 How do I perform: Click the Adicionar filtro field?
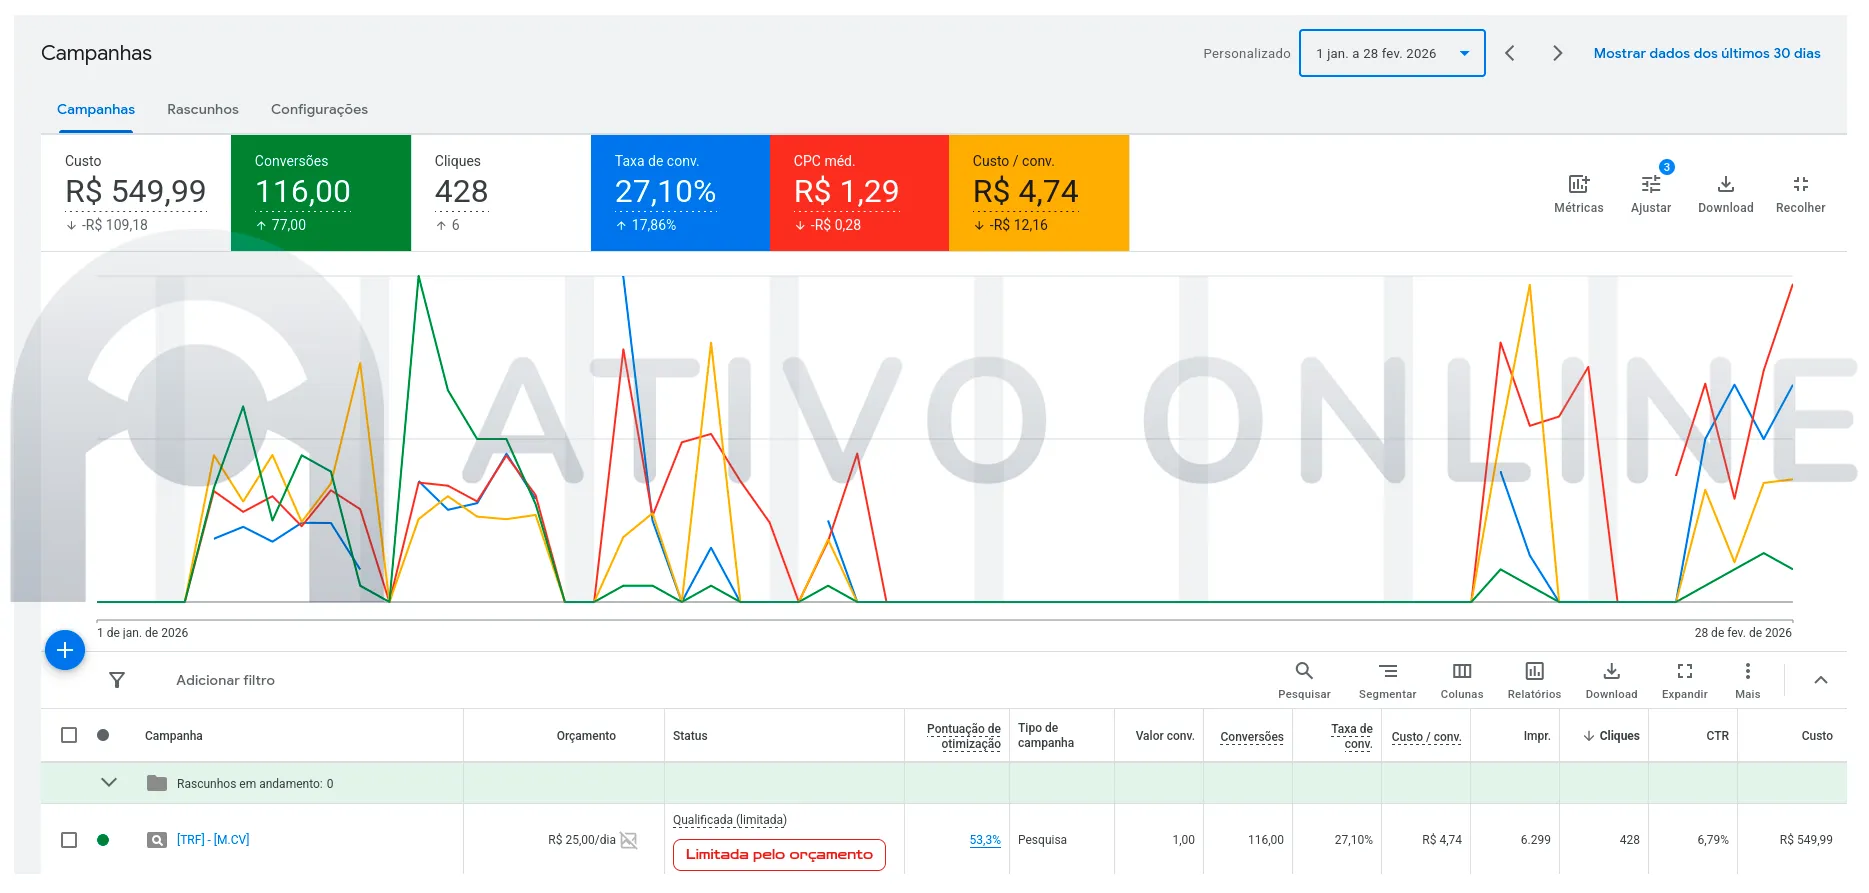(225, 680)
